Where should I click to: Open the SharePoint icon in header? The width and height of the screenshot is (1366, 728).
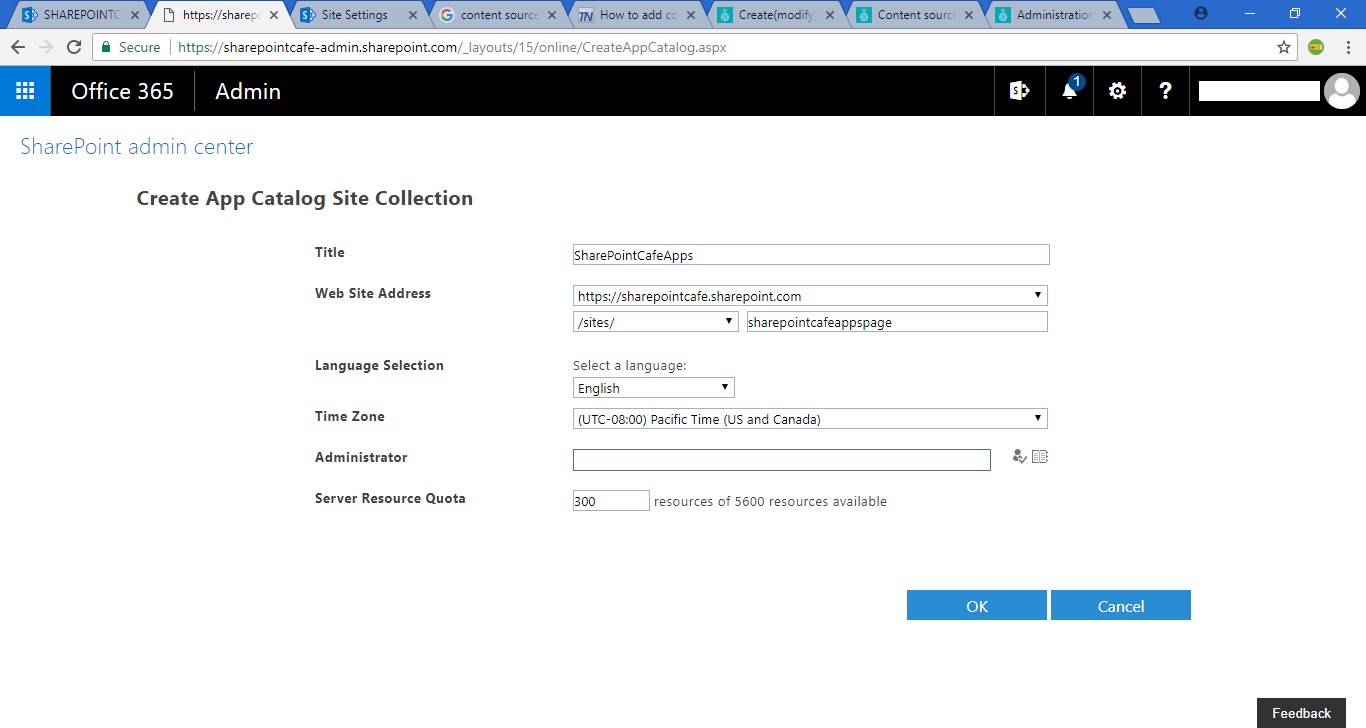(x=1019, y=91)
